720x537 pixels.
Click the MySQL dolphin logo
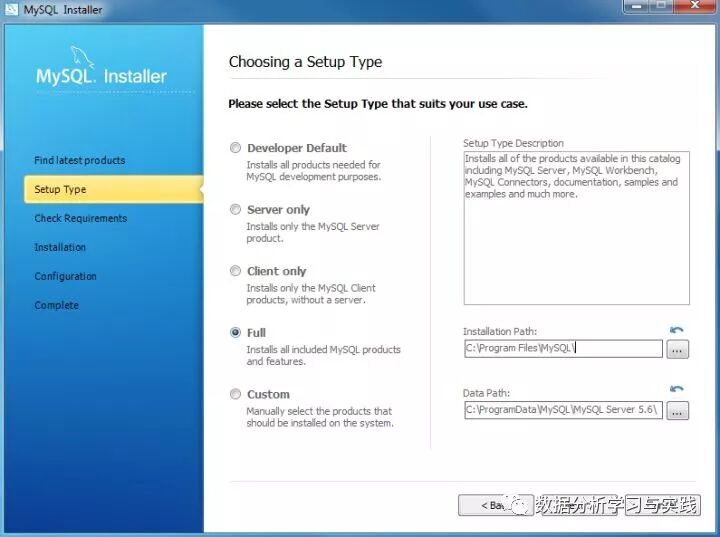click(82, 57)
